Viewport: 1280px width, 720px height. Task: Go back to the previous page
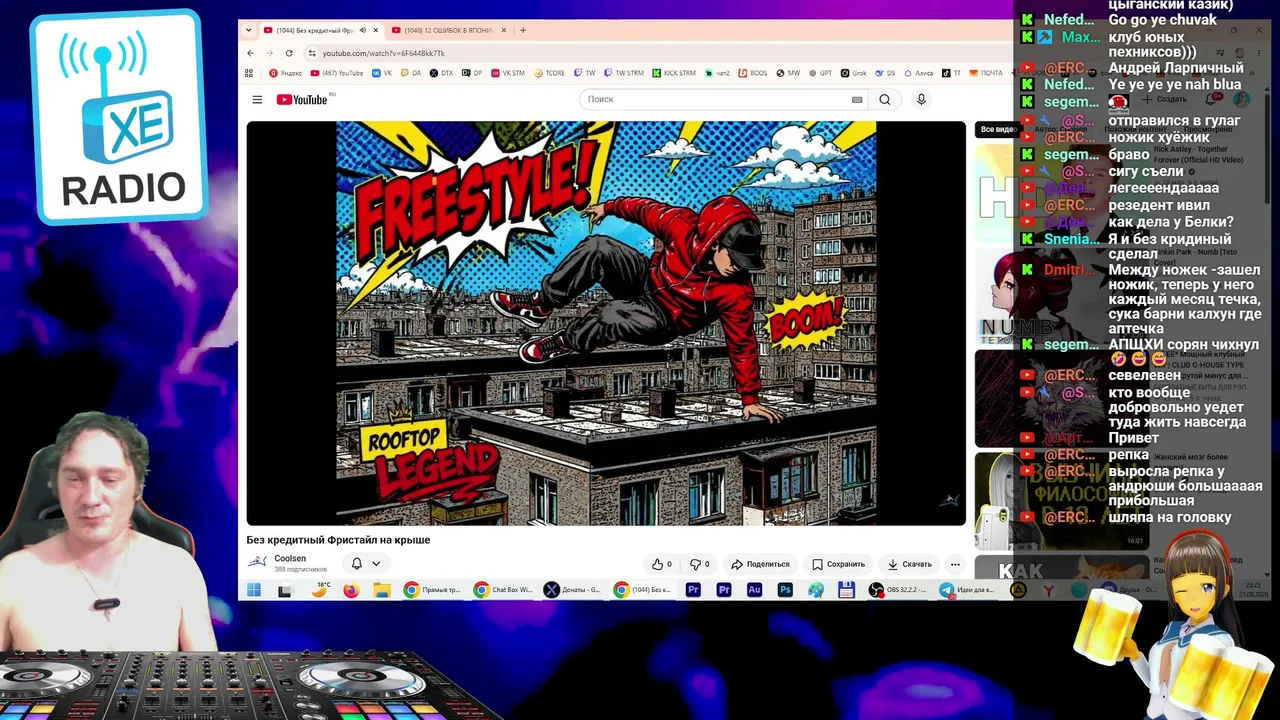[251, 53]
